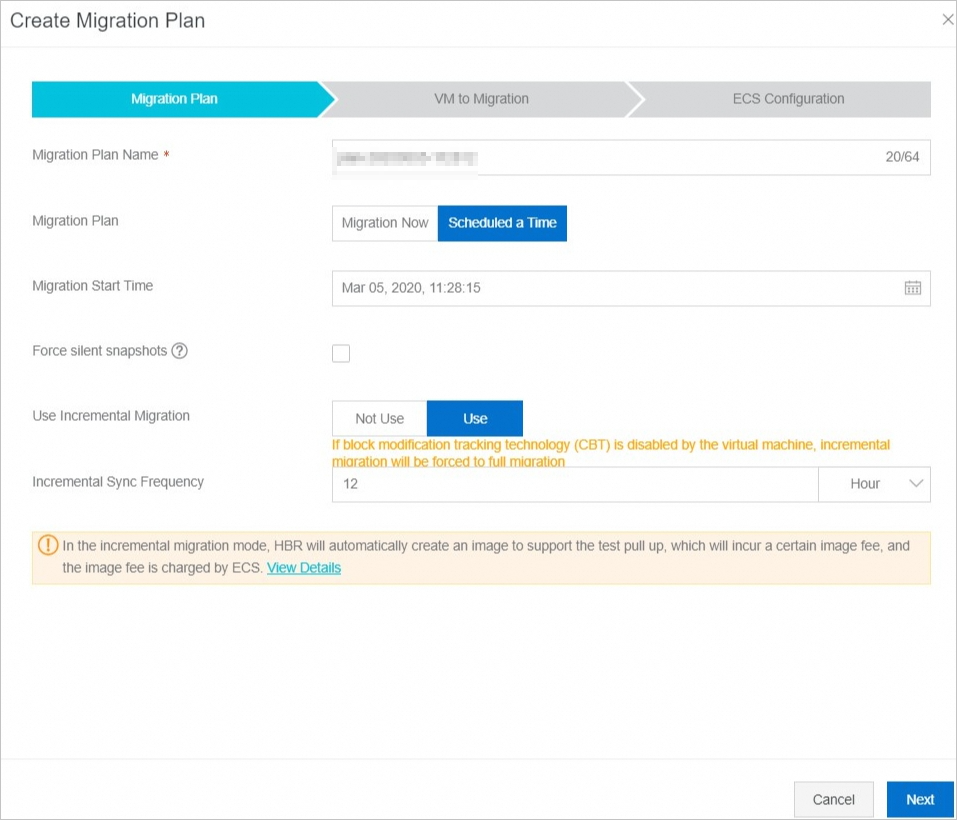The image size is (957, 820).
Task: Select the Scheduled a Time option
Action: click(502, 223)
